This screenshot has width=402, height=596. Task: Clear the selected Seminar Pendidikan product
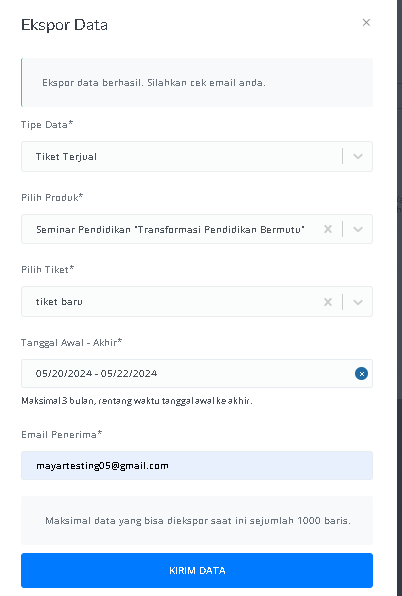[328, 229]
